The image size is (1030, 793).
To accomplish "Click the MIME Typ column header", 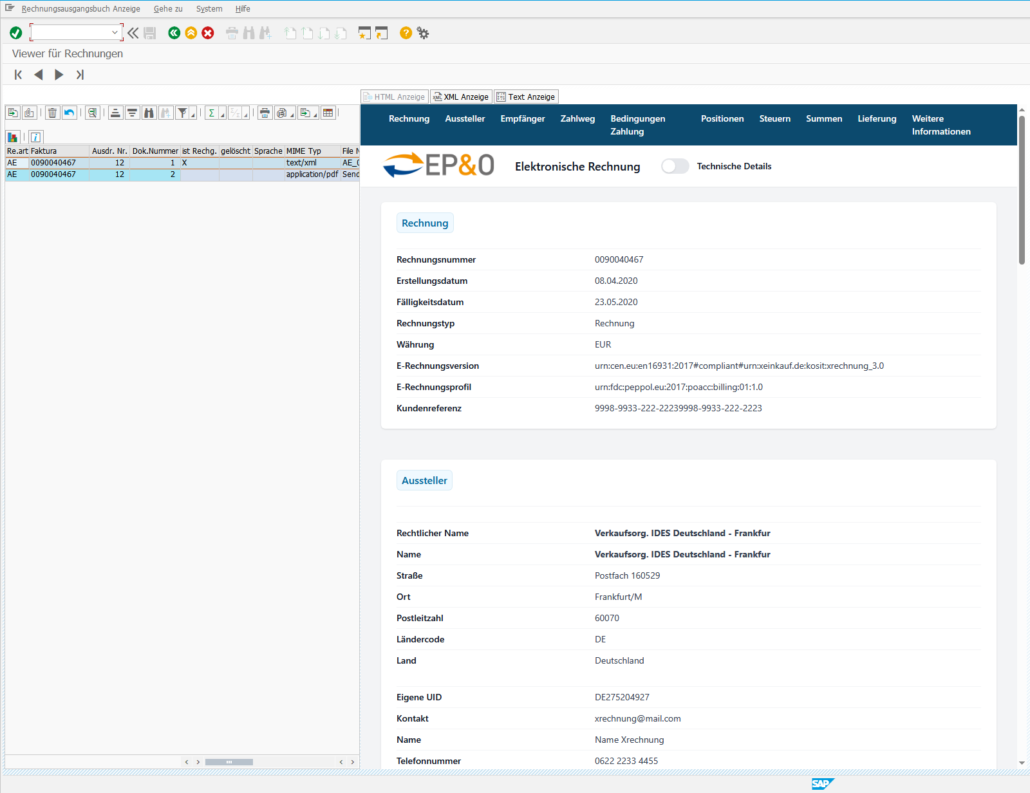I will (312, 151).
